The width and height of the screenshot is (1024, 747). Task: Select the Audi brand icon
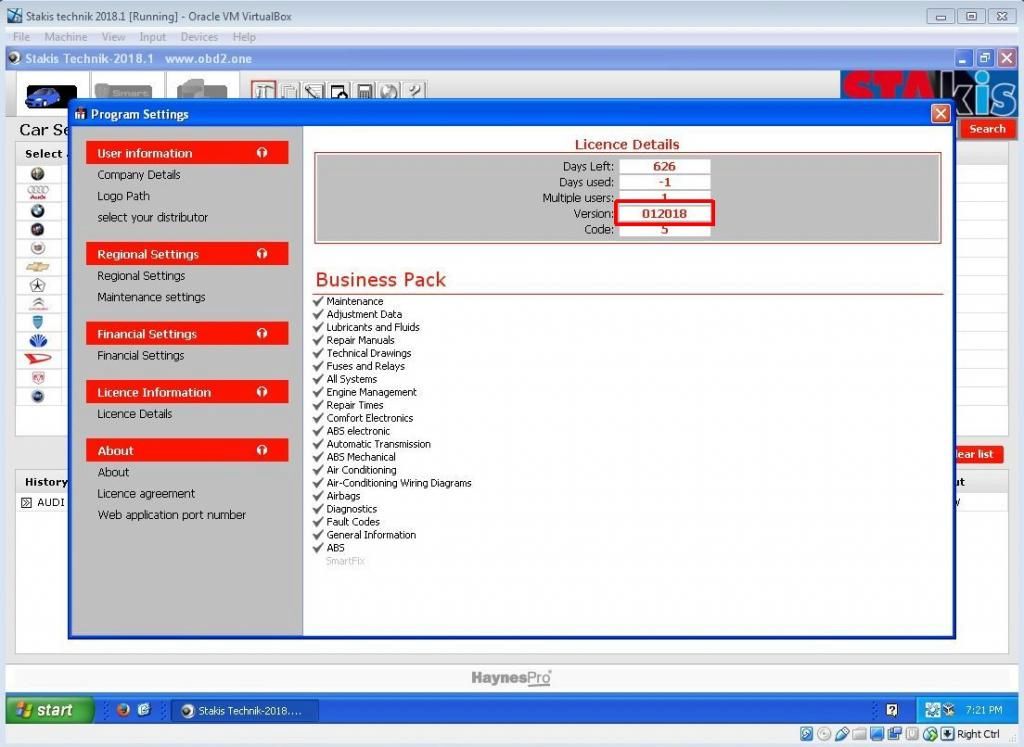click(37, 190)
